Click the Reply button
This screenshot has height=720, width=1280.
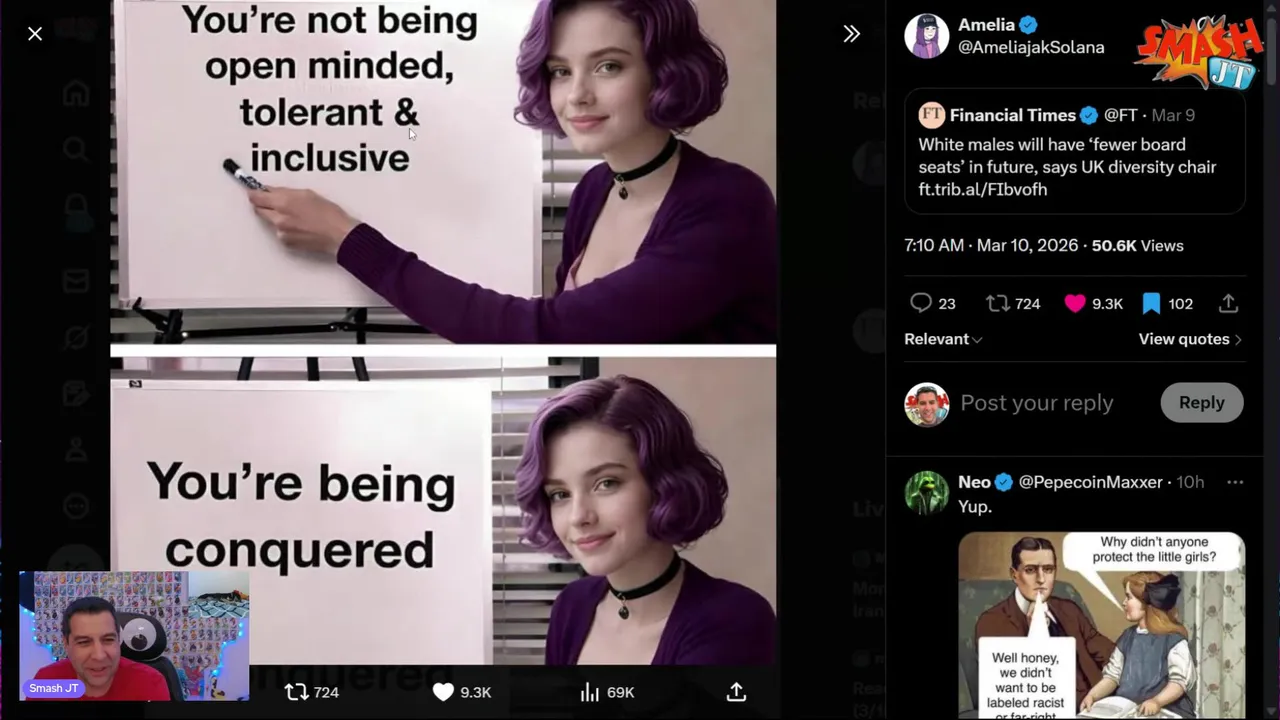1201,402
